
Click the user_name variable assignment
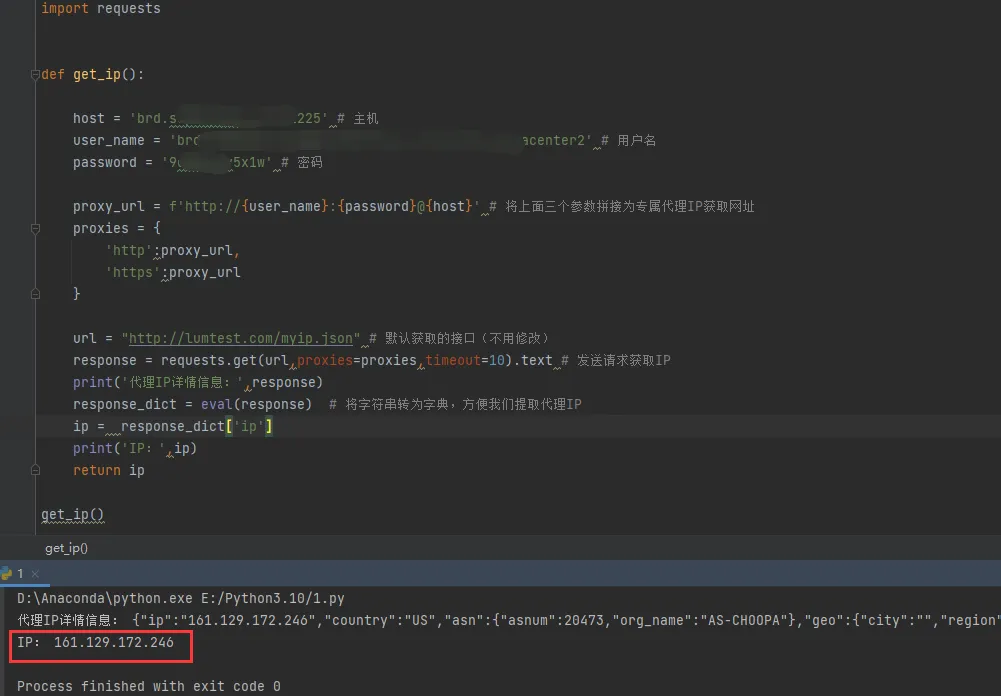point(332,140)
